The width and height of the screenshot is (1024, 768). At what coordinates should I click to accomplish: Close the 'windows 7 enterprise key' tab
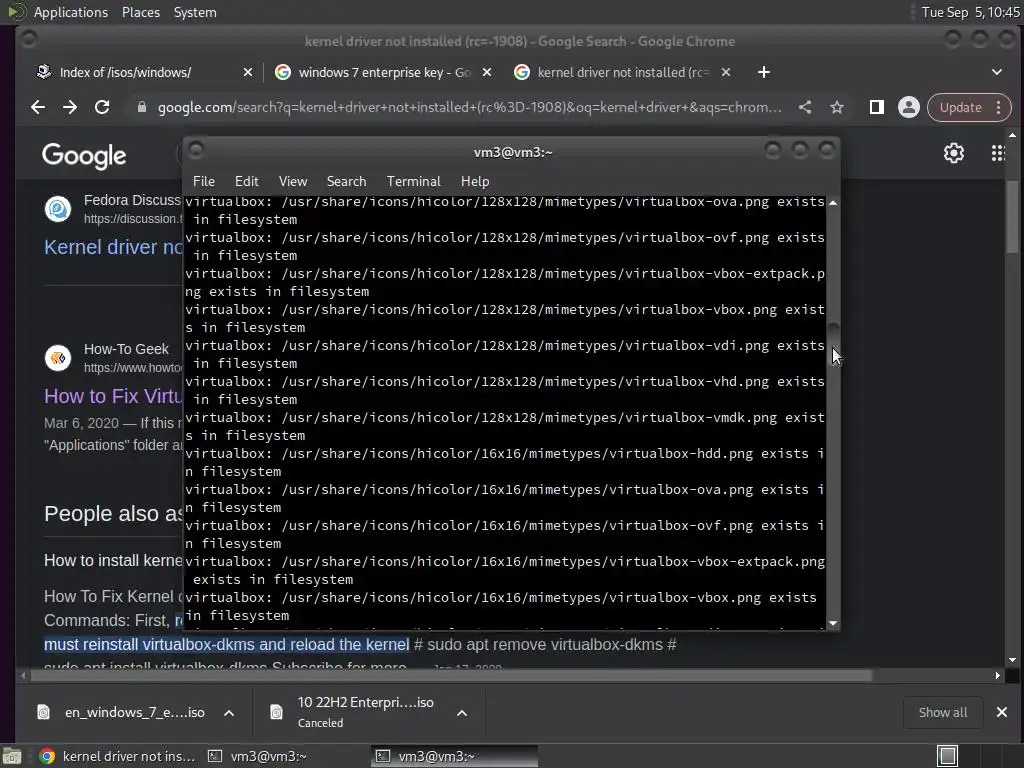point(487,72)
